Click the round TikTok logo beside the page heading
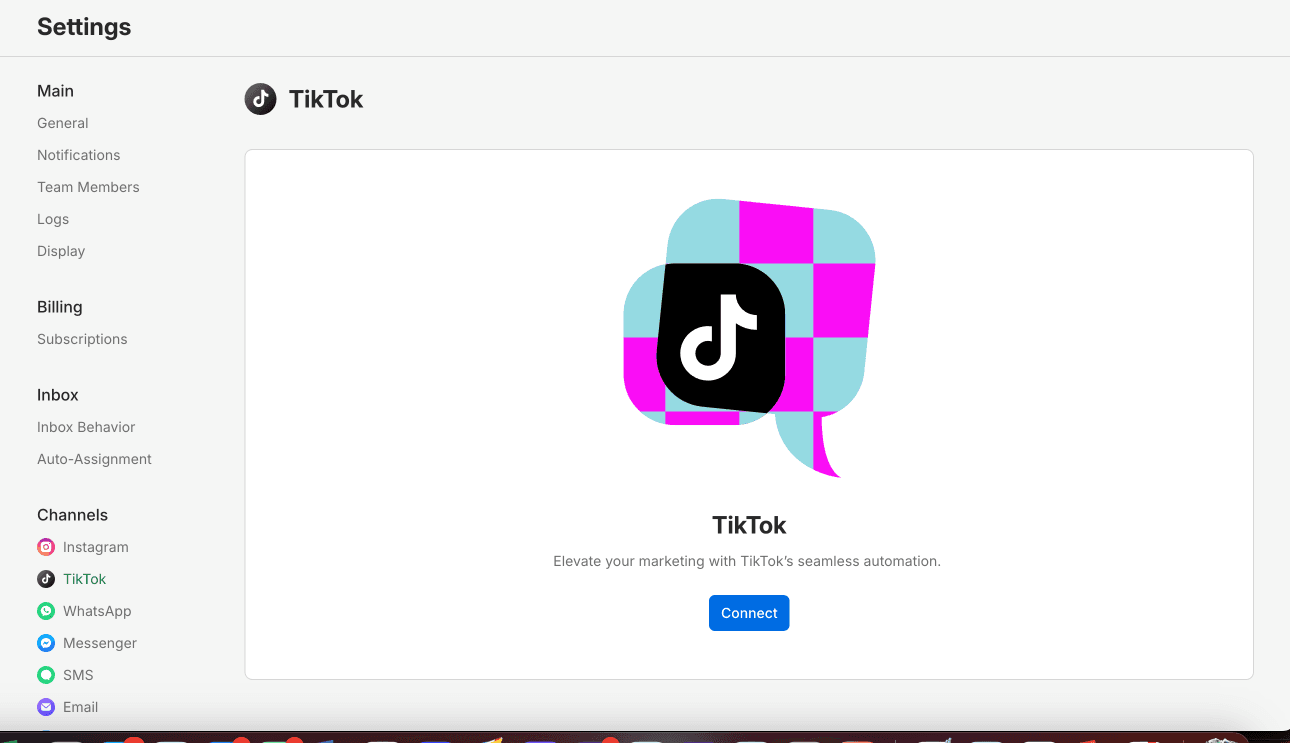Screen dimensions: 1290x743 coord(260,99)
